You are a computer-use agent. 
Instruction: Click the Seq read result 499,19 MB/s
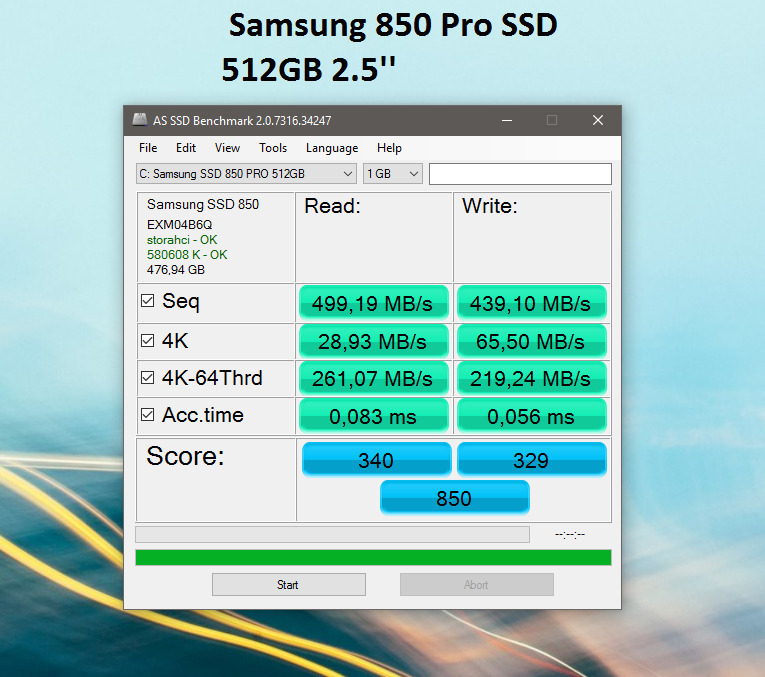[x=373, y=303]
